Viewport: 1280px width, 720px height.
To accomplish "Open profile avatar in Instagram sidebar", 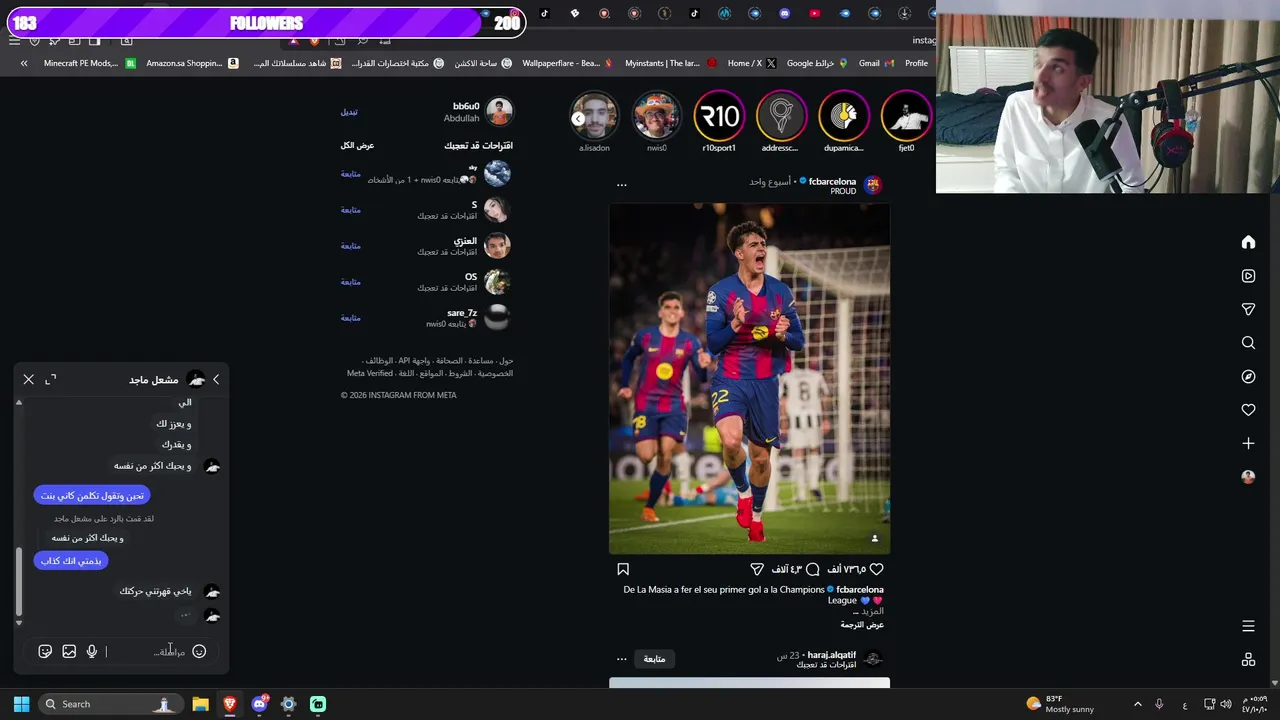I will click(1248, 477).
